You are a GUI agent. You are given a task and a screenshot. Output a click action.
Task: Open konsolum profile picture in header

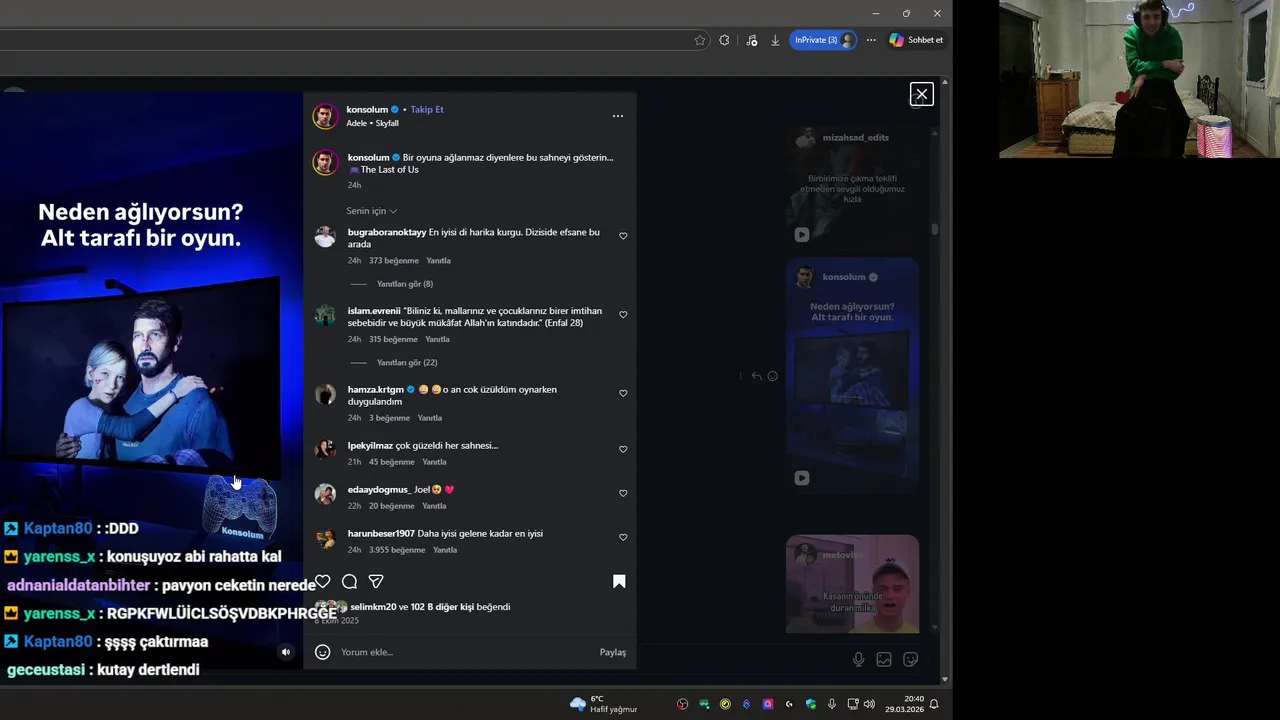[x=325, y=116]
